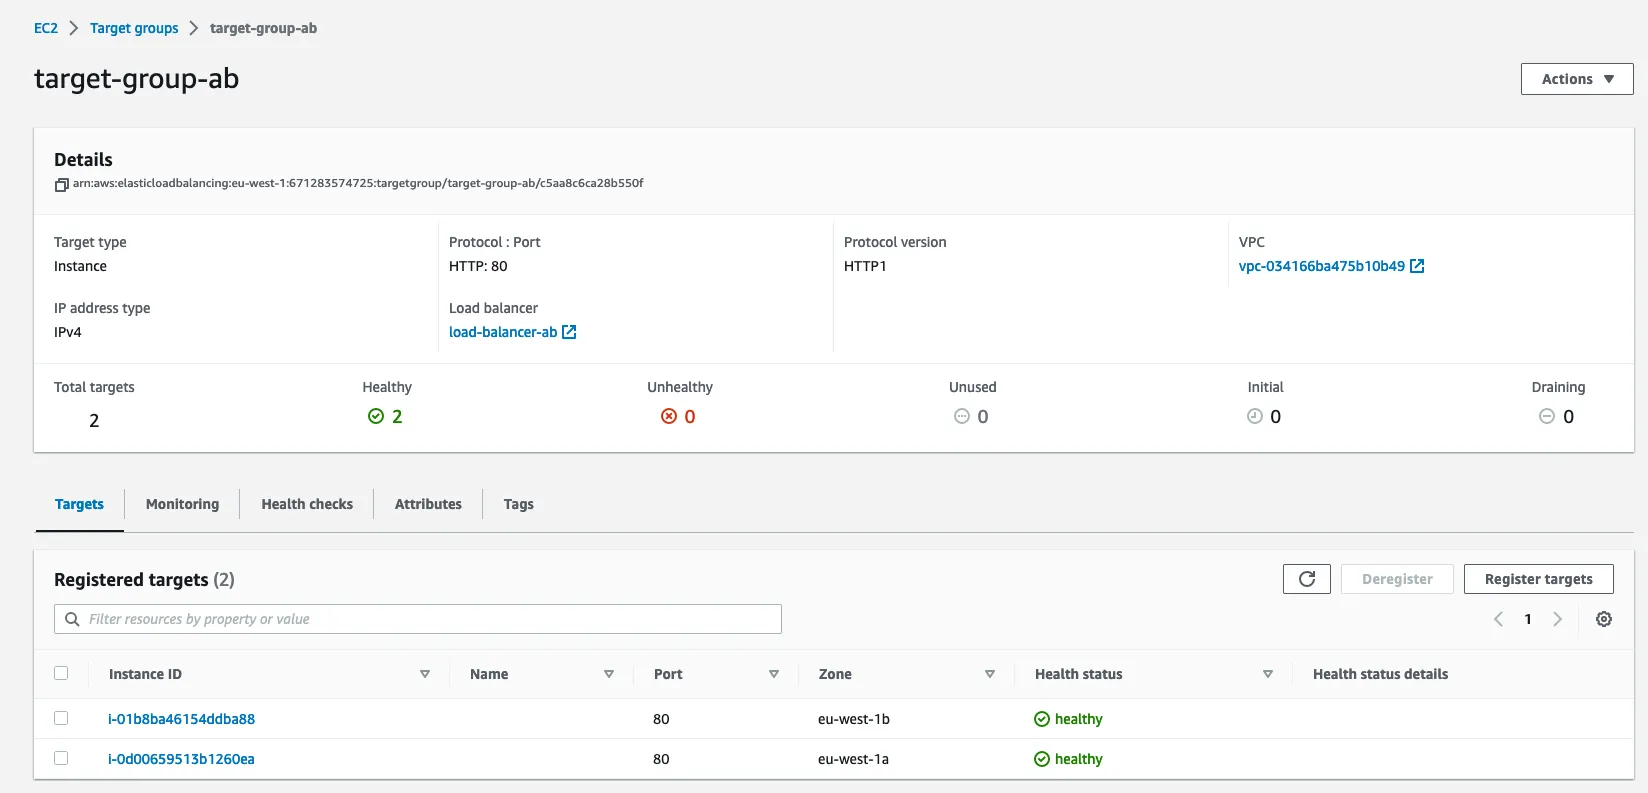Open table preferences gear icon

pyautogui.click(x=1603, y=619)
